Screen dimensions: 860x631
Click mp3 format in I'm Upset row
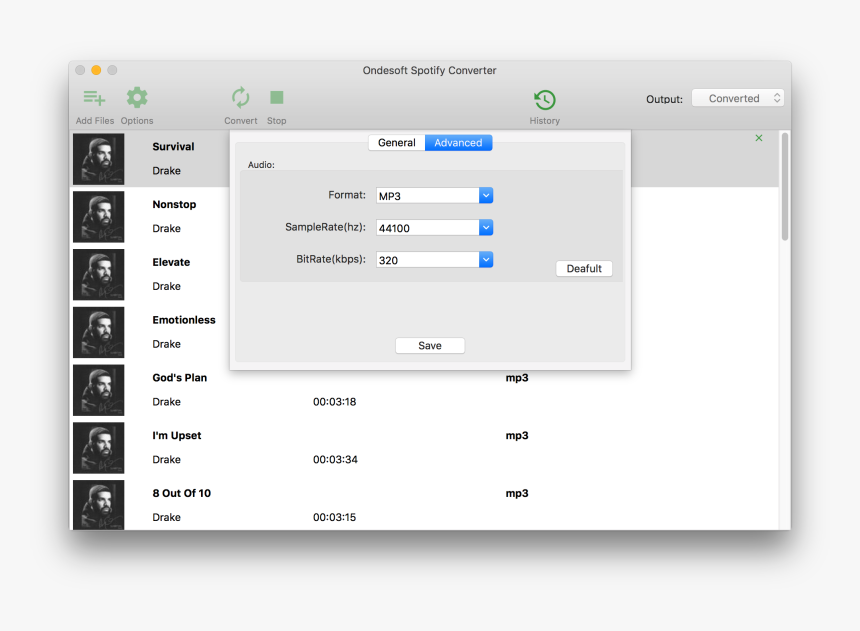tap(517, 436)
